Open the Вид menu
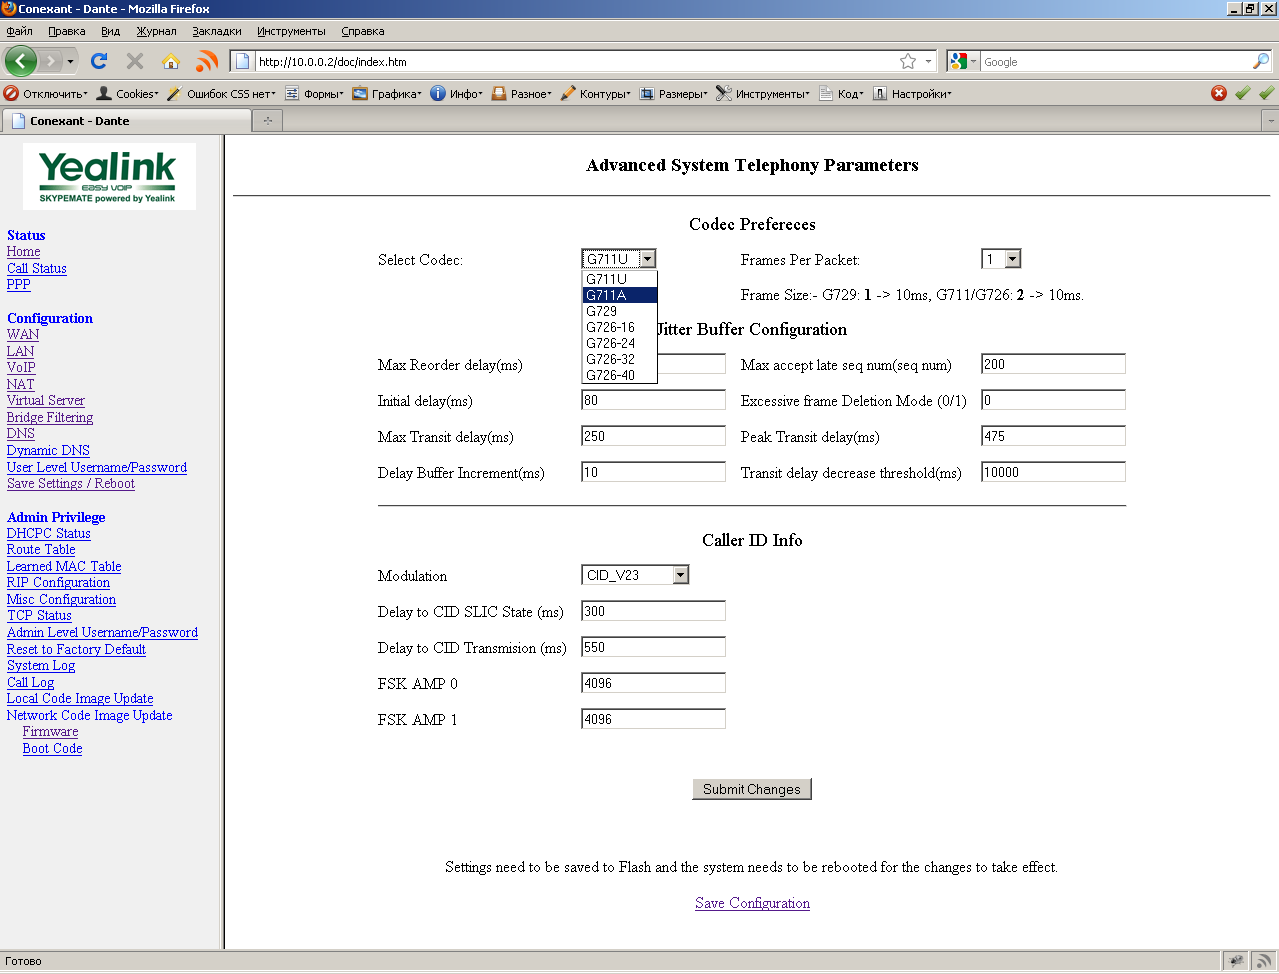This screenshot has width=1279, height=974. [111, 31]
